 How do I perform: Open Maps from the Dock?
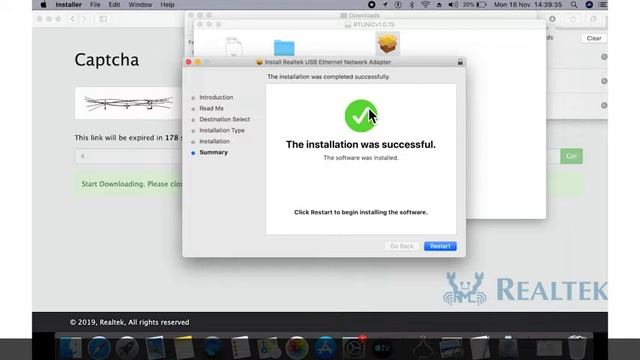(269, 348)
